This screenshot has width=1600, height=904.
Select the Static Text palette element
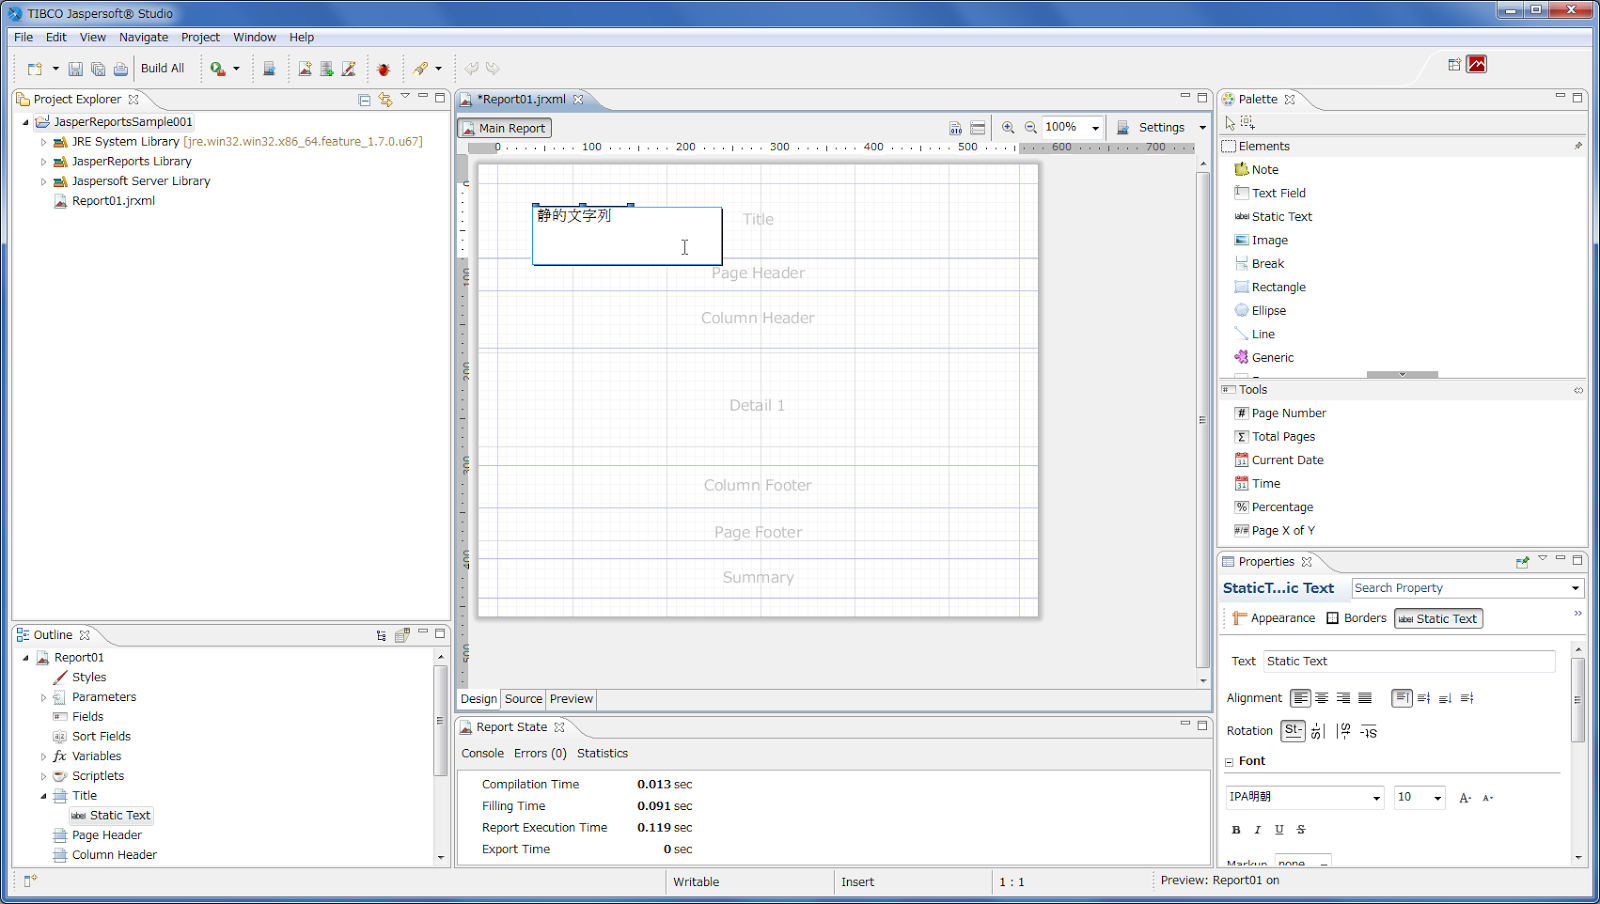[1273, 216]
